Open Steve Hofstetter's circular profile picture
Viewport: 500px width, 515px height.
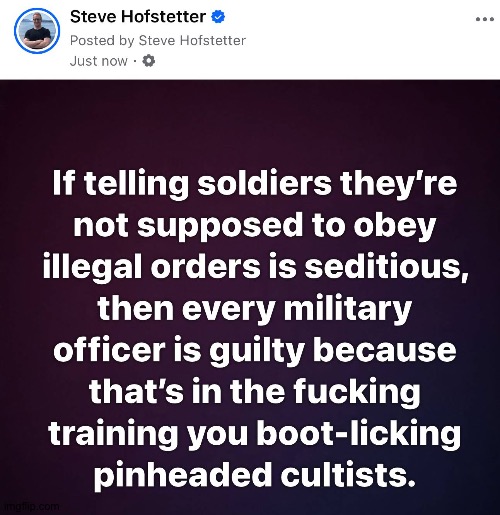tap(37, 31)
